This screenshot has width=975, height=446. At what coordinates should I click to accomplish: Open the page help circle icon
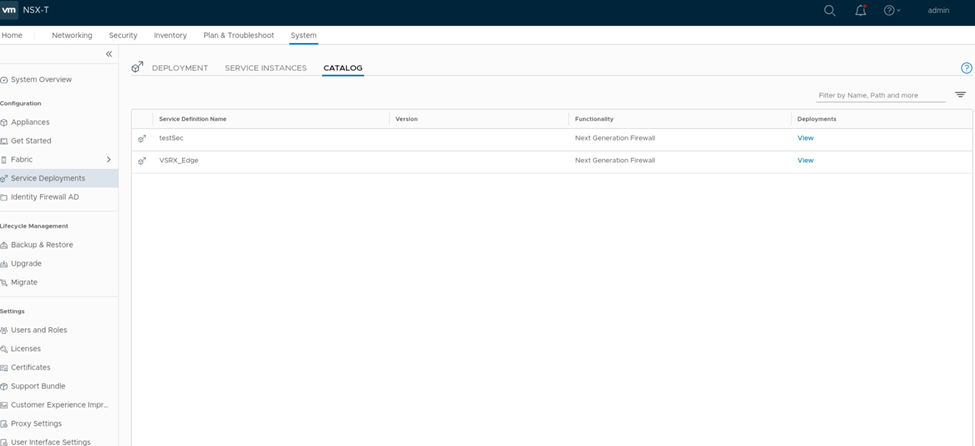coord(966,68)
